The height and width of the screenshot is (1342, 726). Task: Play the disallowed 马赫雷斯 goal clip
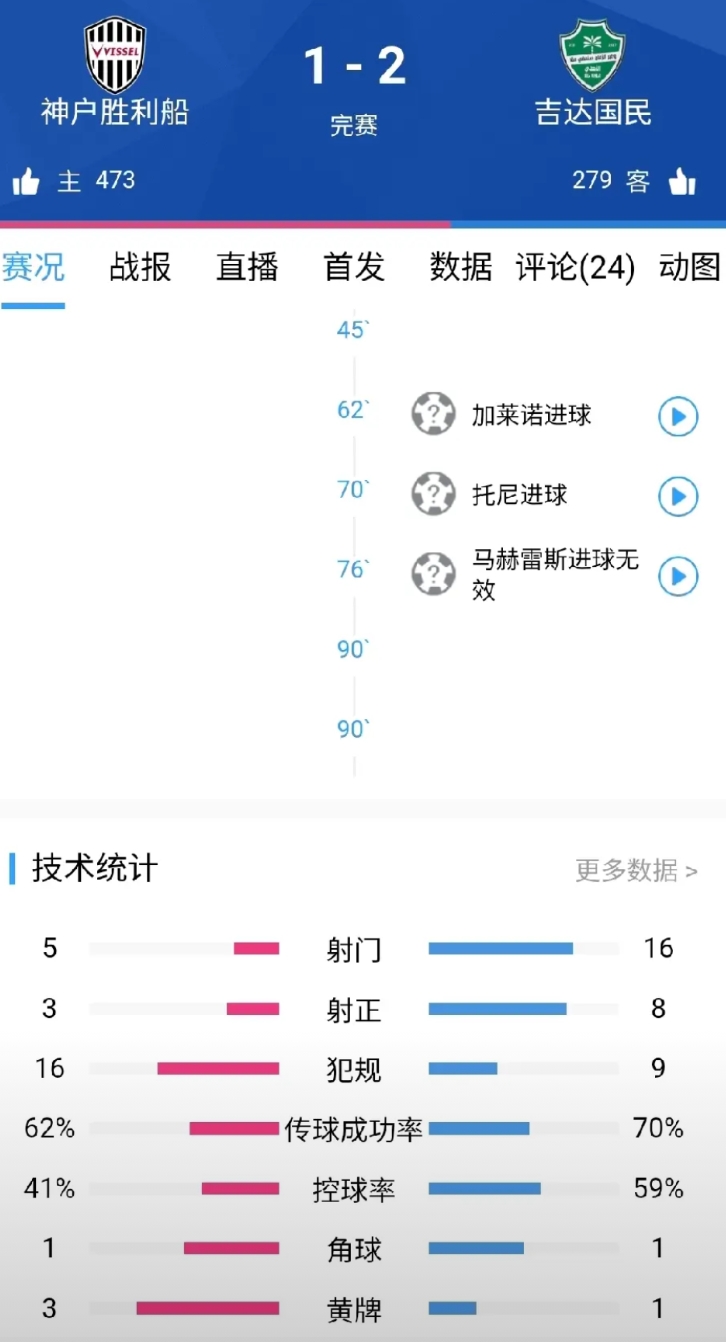pyautogui.click(x=677, y=576)
